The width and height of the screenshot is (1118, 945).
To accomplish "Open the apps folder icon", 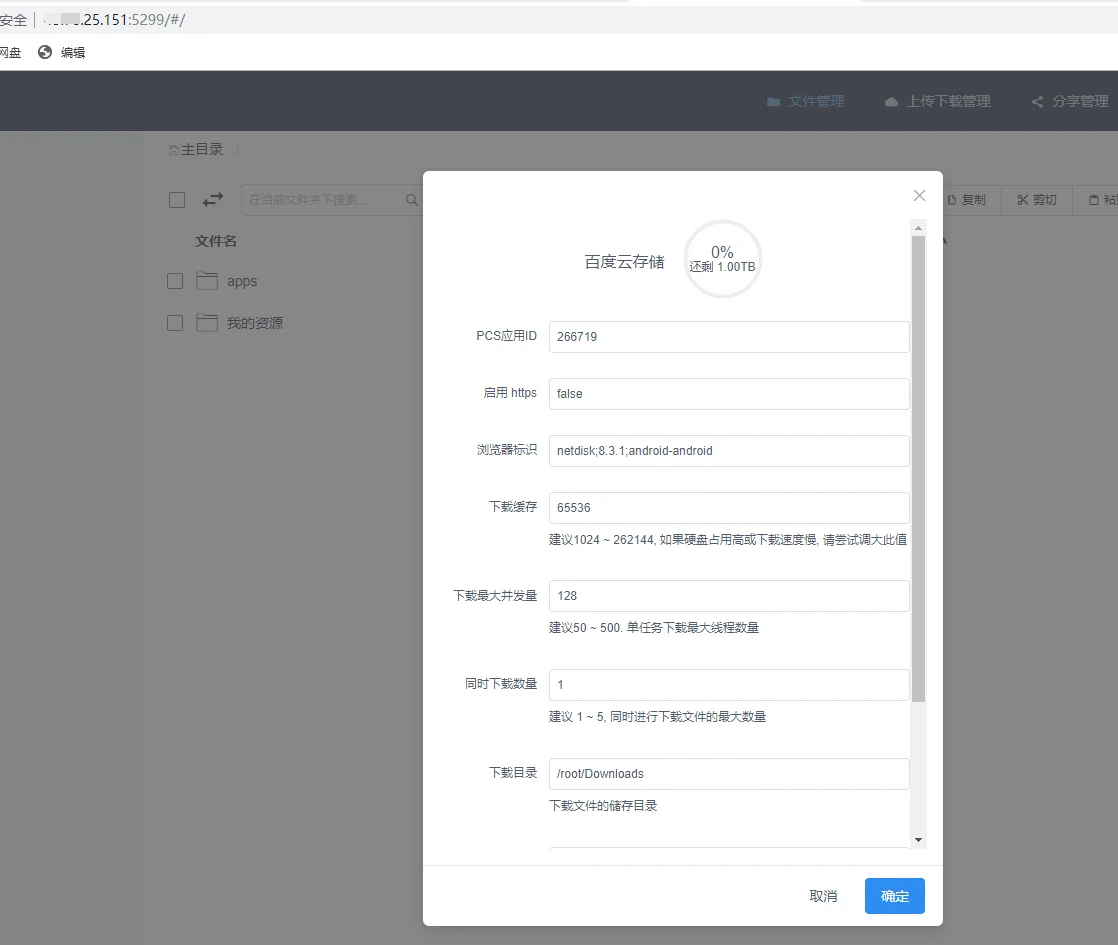I will coord(207,281).
